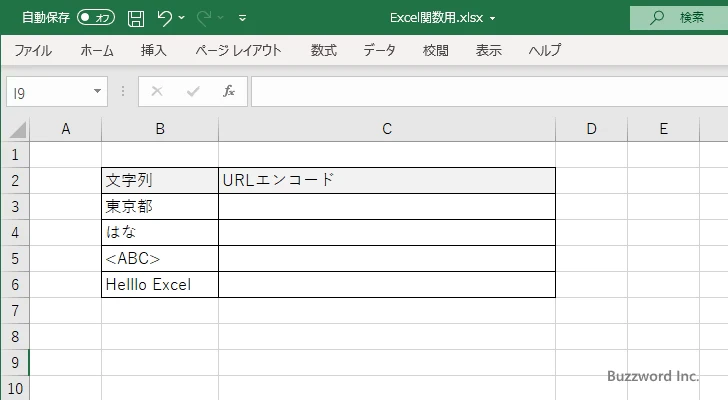Select row 5 header
The height and width of the screenshot is (400, 728).
pos(15,258)
